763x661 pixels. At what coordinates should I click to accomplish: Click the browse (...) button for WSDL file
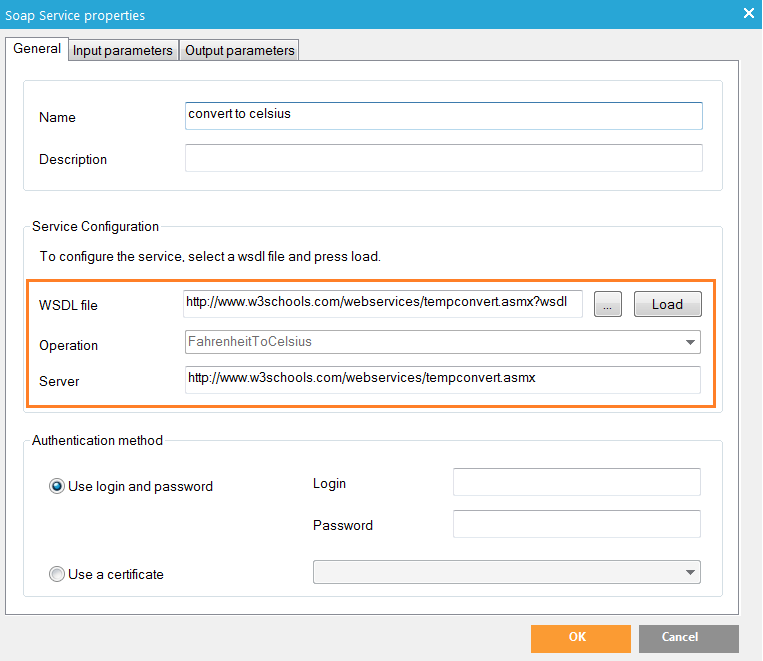(607, 305)
